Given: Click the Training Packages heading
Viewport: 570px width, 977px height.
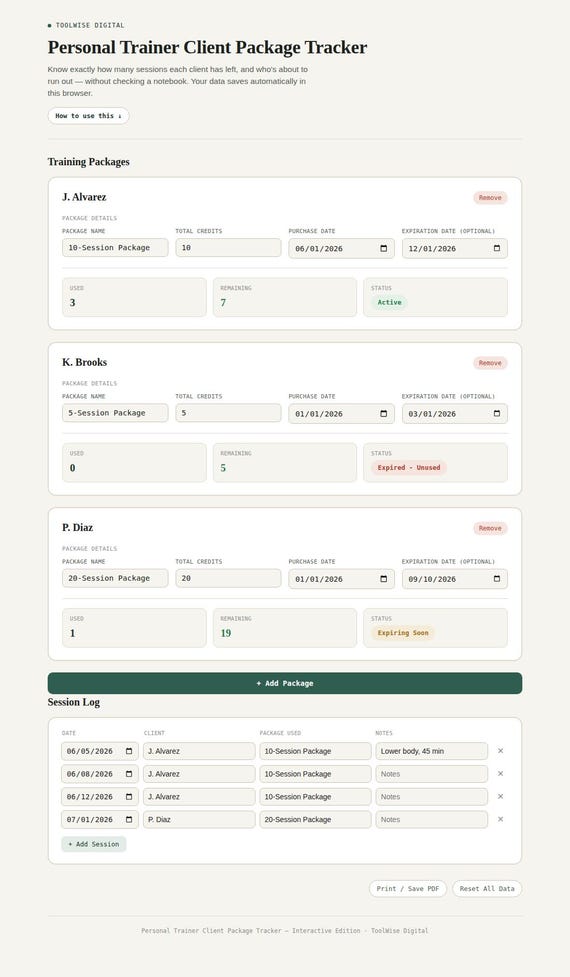Looking at the screenshot, I should coord(88,162).
